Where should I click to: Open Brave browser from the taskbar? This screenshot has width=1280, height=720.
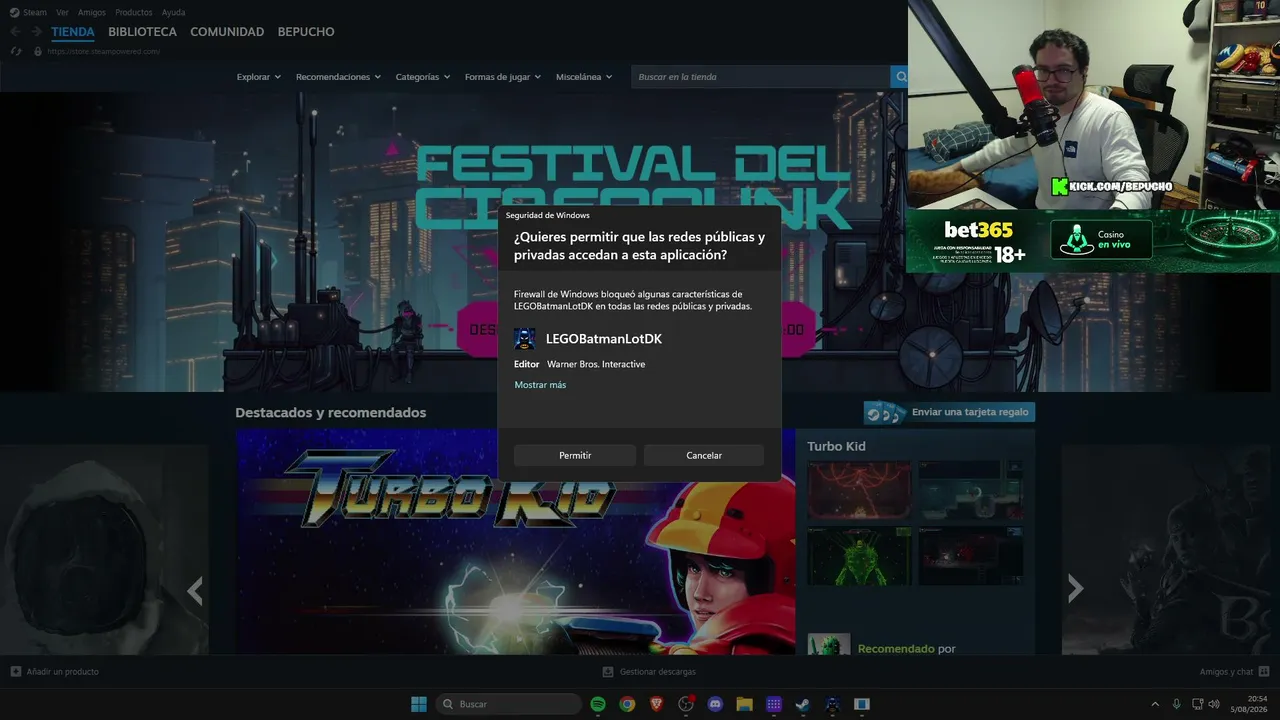pyautogui.click(x=657, y=704)
